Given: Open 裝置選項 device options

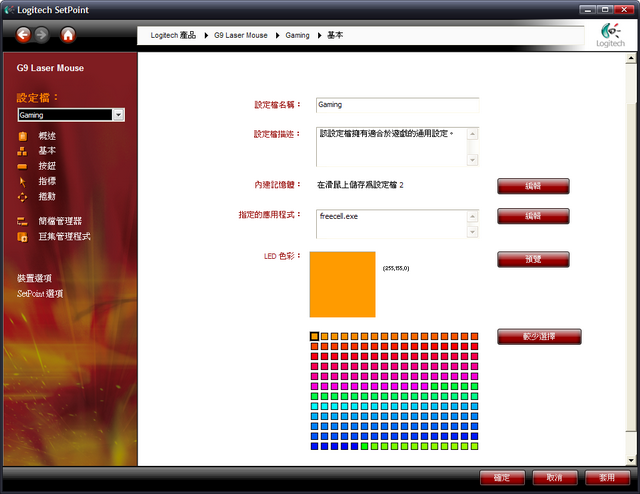Looking at the screenshot, I should (x=34, y=278).
